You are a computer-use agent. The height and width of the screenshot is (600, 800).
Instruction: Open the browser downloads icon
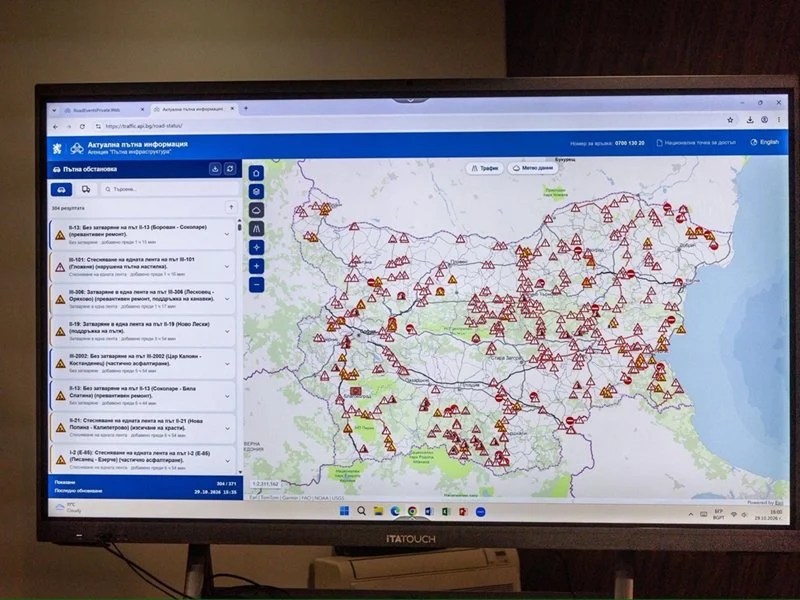click(750, 120)
